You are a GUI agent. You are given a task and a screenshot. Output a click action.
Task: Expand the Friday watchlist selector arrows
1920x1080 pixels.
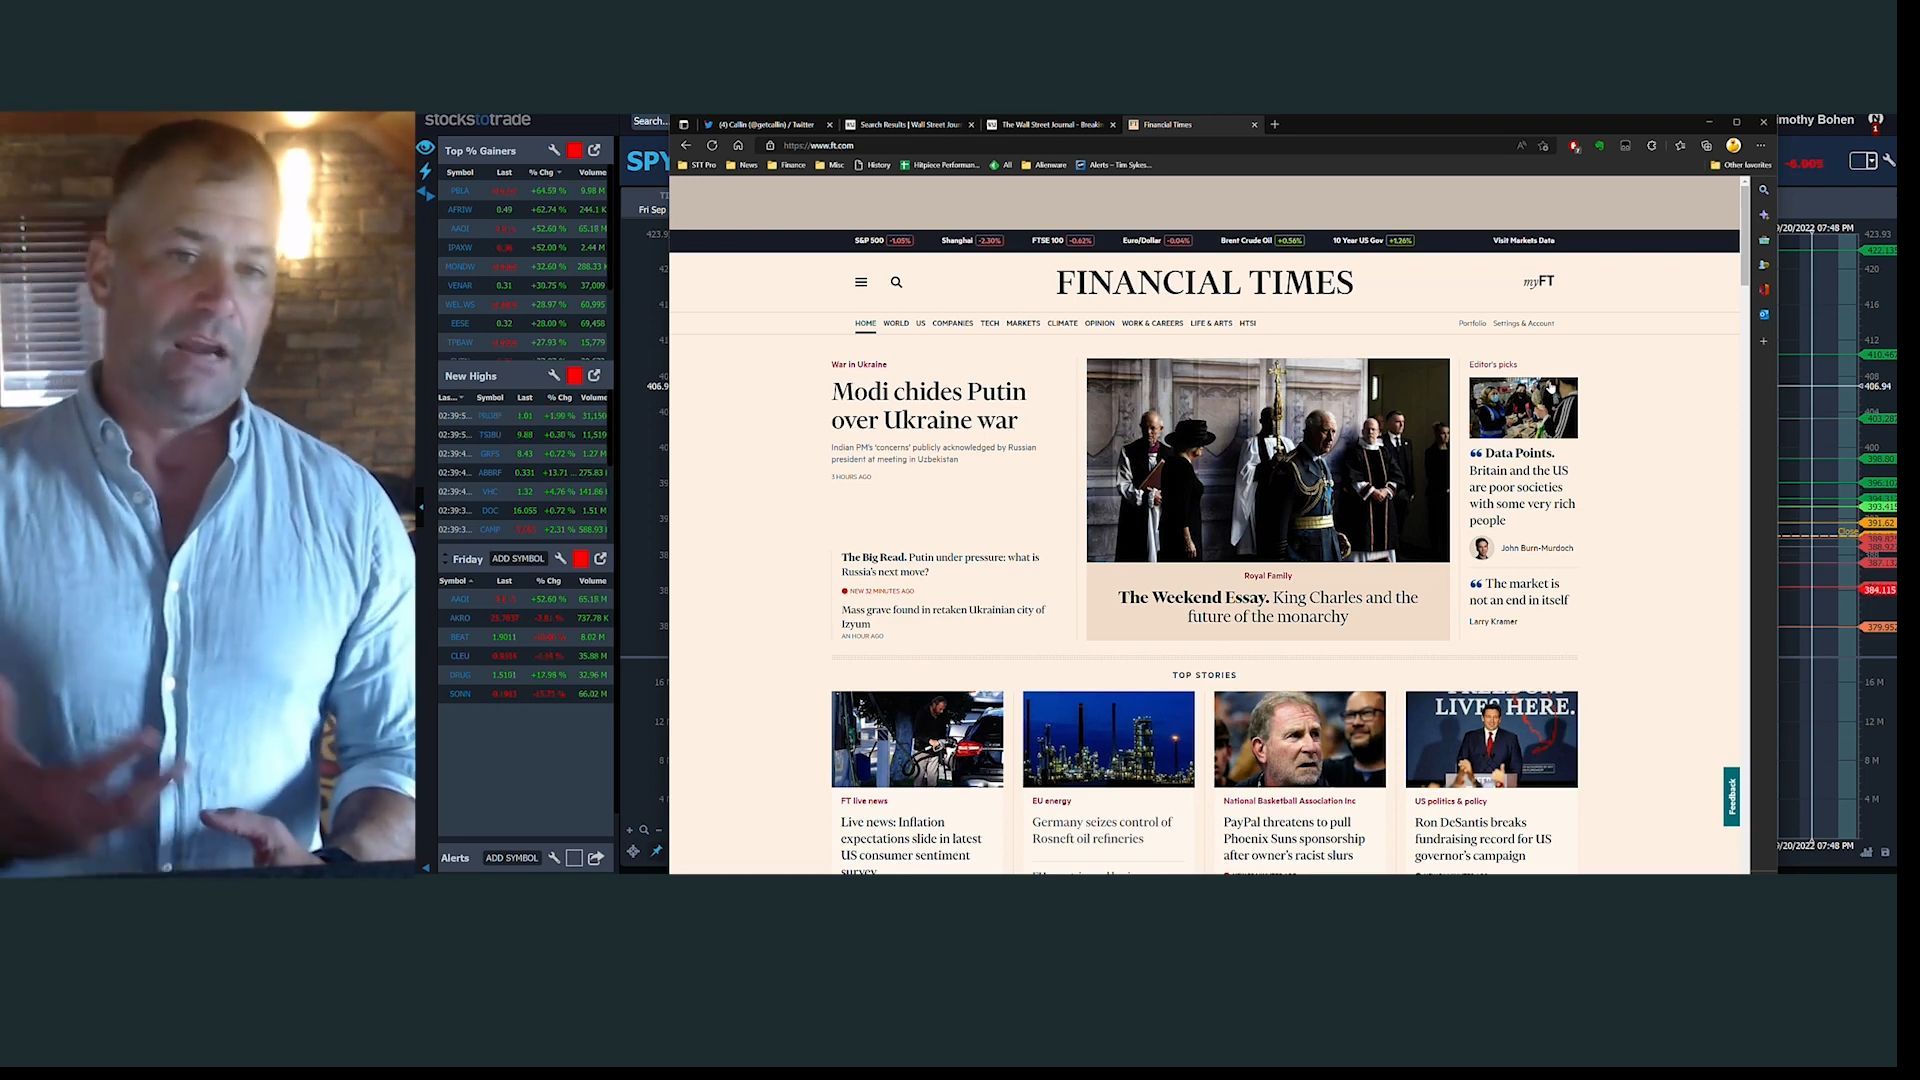click(446, 559)
